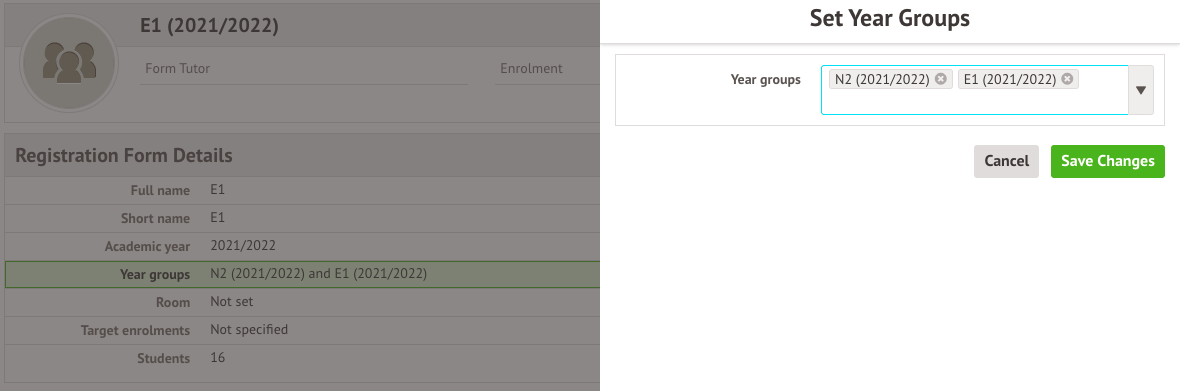Click the E1 (2021/2022) page heading

point(209,26)
